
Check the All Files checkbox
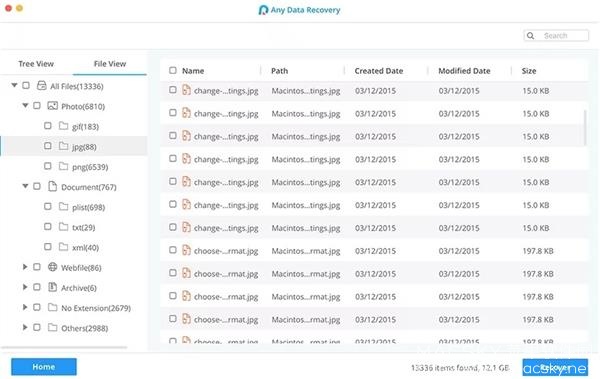tap(26, 85)
